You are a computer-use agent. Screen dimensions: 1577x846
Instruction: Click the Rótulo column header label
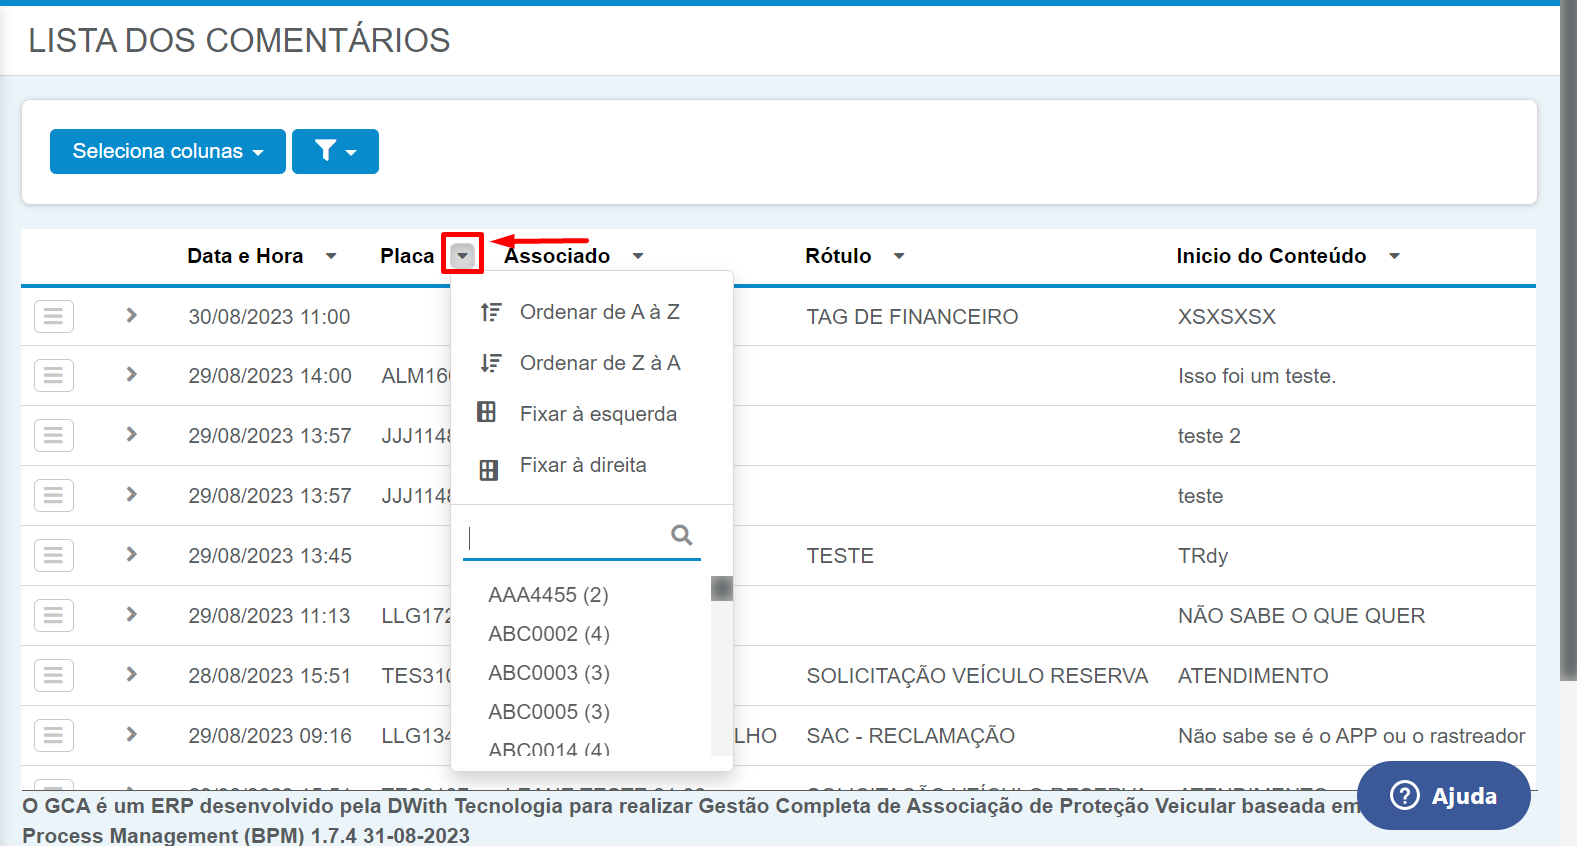point(838,256)
